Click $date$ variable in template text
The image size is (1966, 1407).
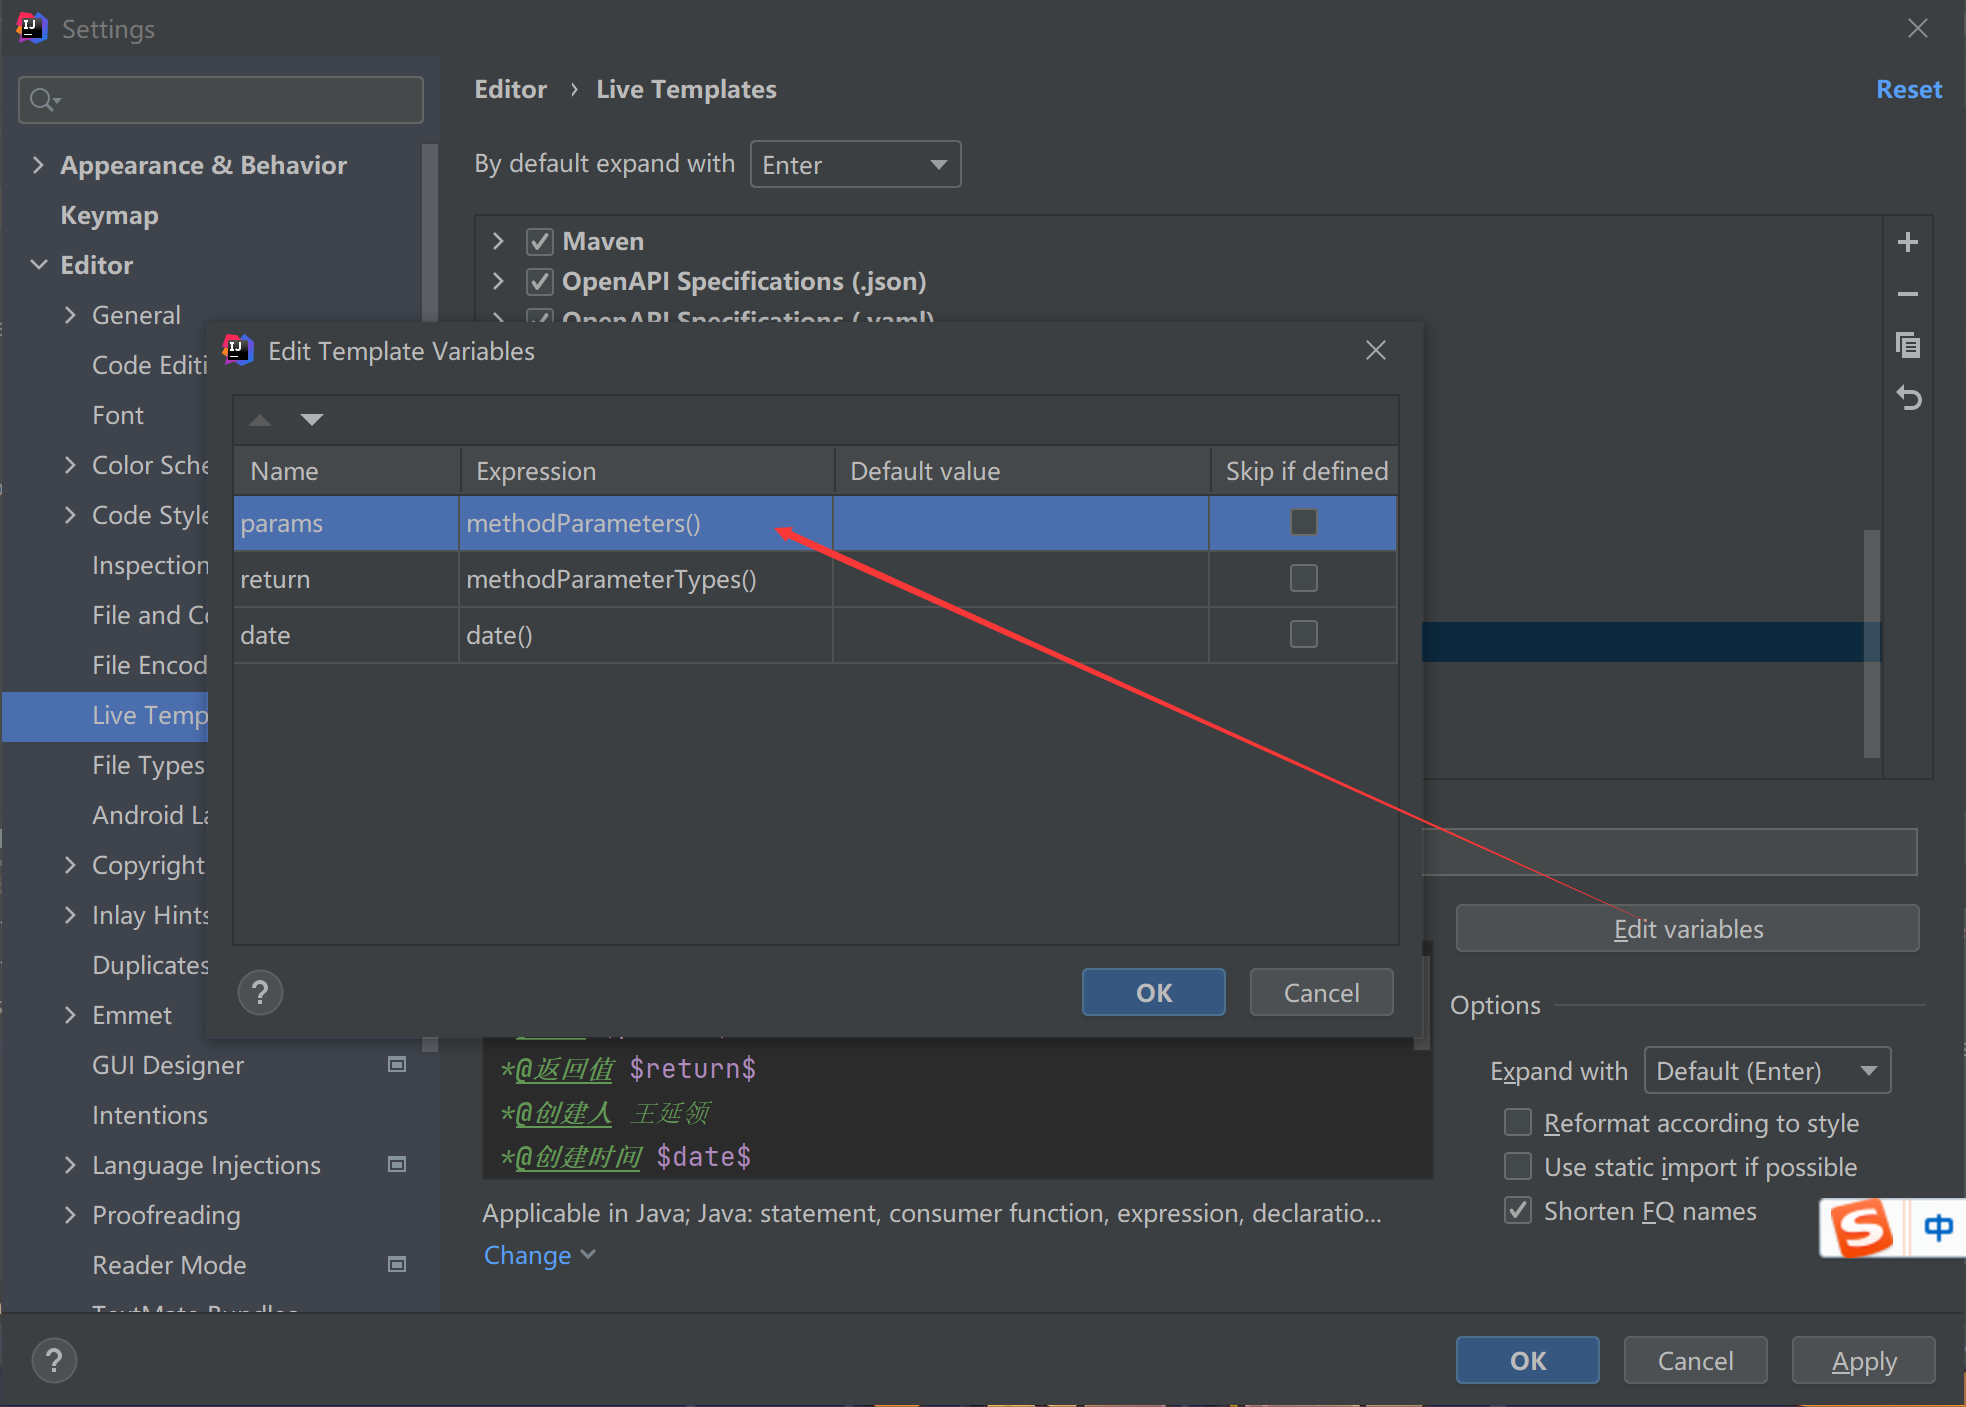coord(703,1157)
